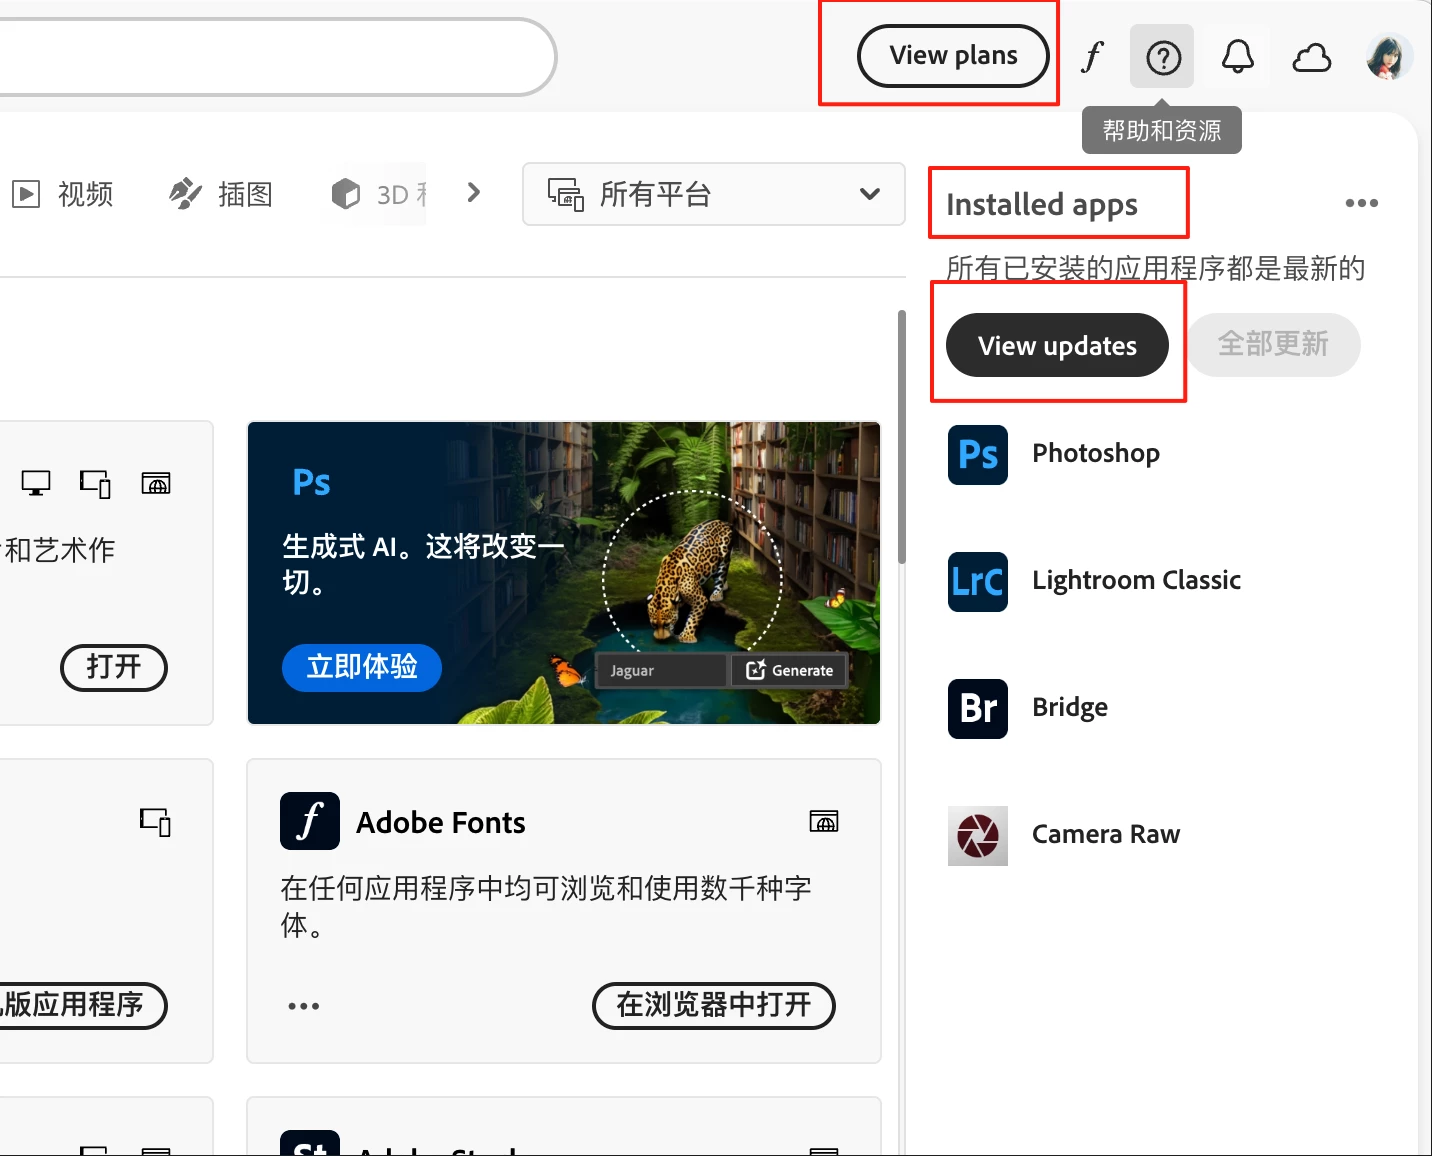
Task: Click the Ps logo on generative AI banner
Action: point(311,483)
